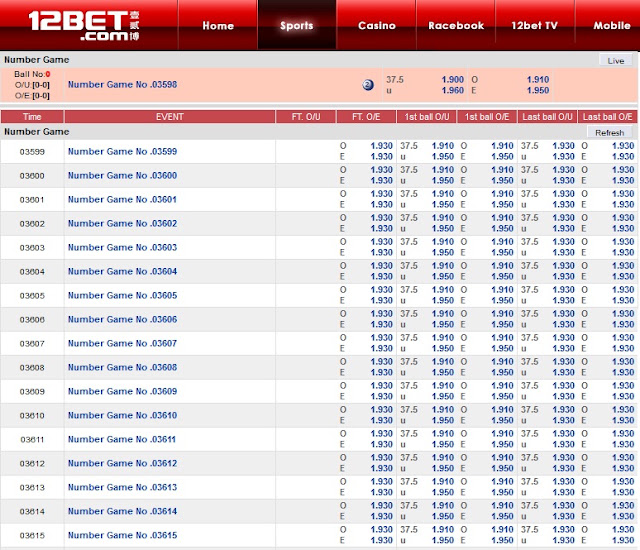Click the blue ball icon in game 03598 row
640x550 pixels.
(368, 85)
